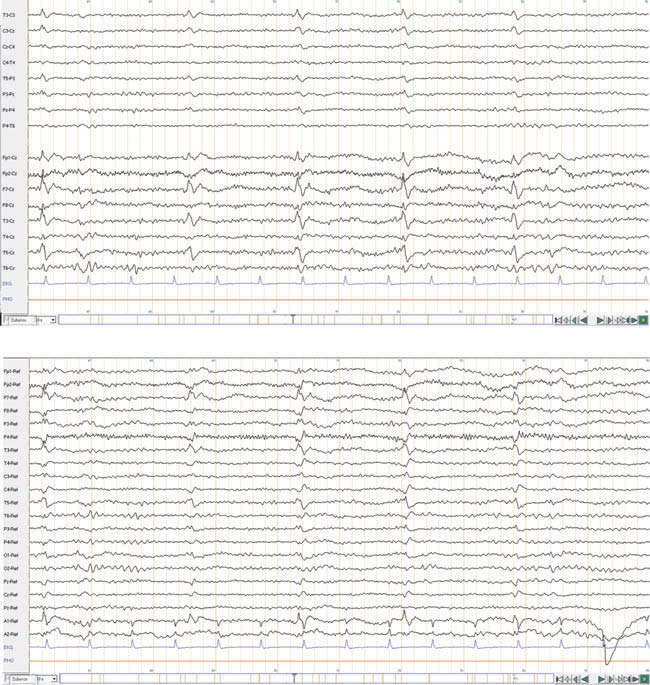
Task: Click position marker on lower overview timeline
Action: point(292,678)
